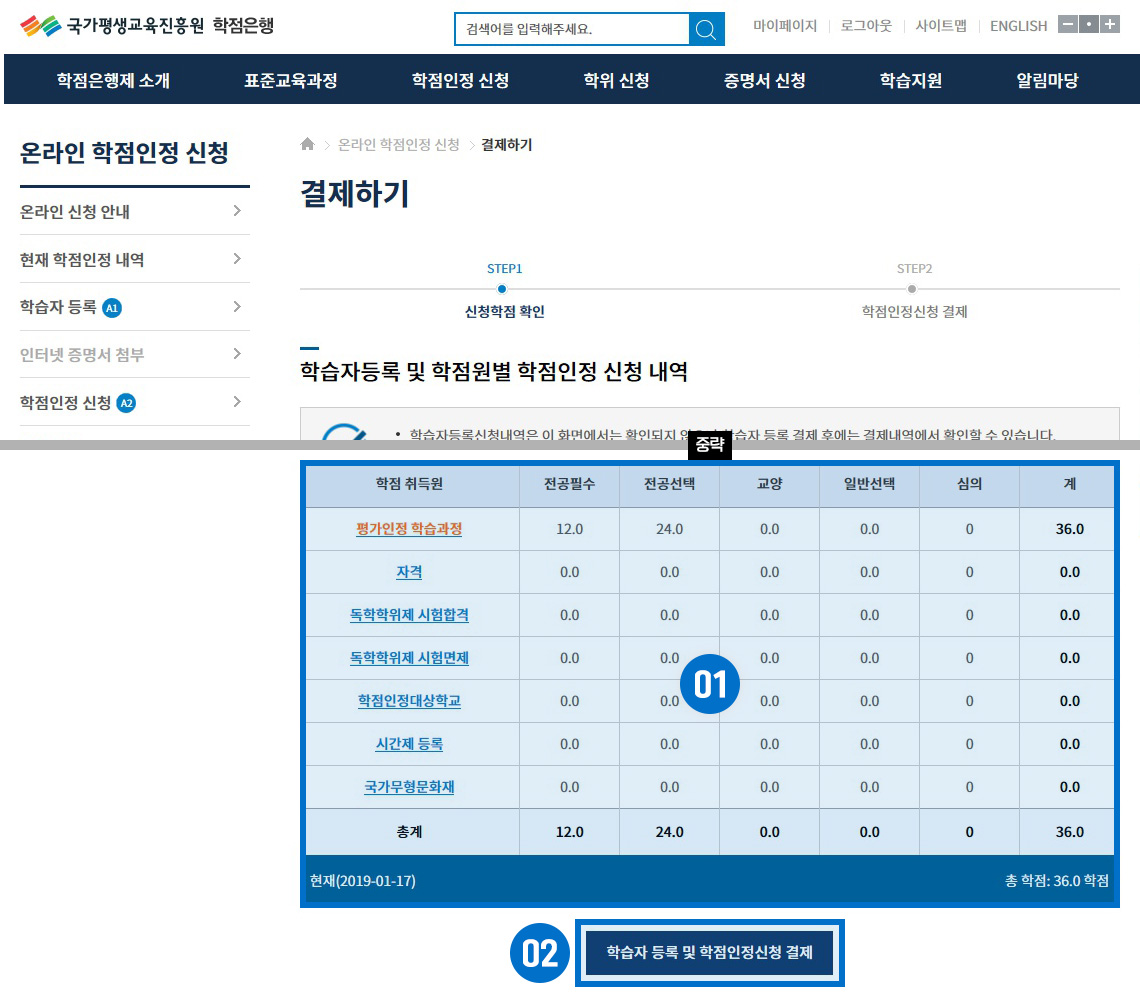
Task: Focus the 검색어를 입력해주세요 search field
Action: pyautogui.click(x=572, y=29)
